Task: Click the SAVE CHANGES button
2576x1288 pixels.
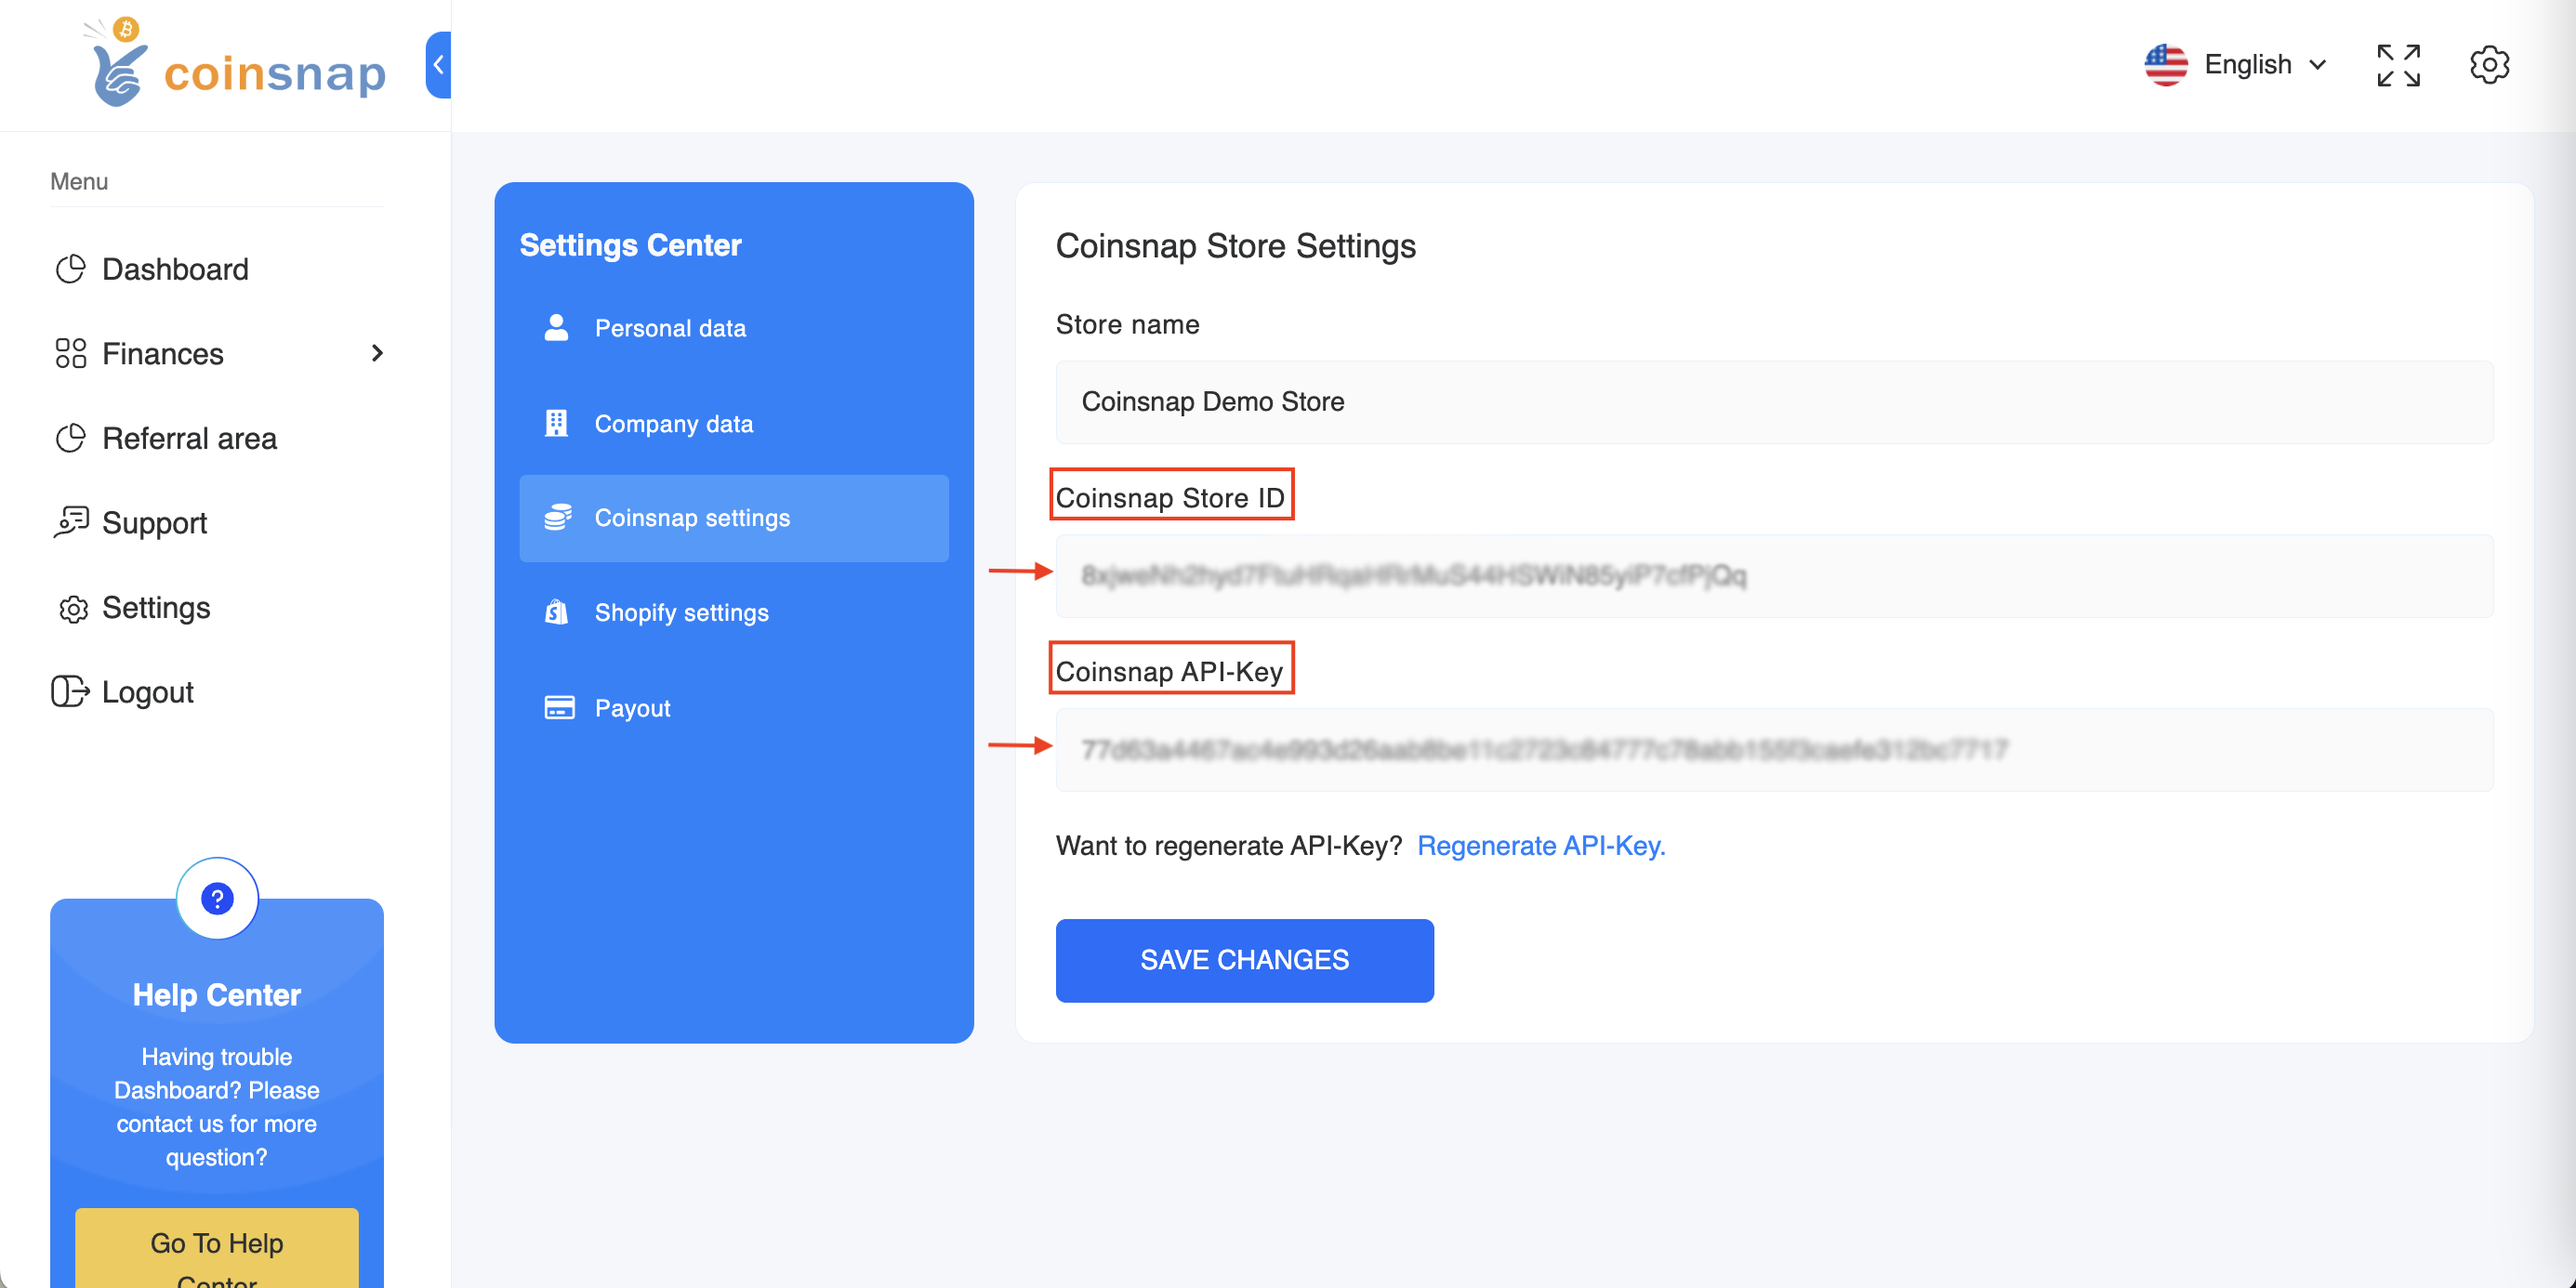Action: tap(1244, 960)
